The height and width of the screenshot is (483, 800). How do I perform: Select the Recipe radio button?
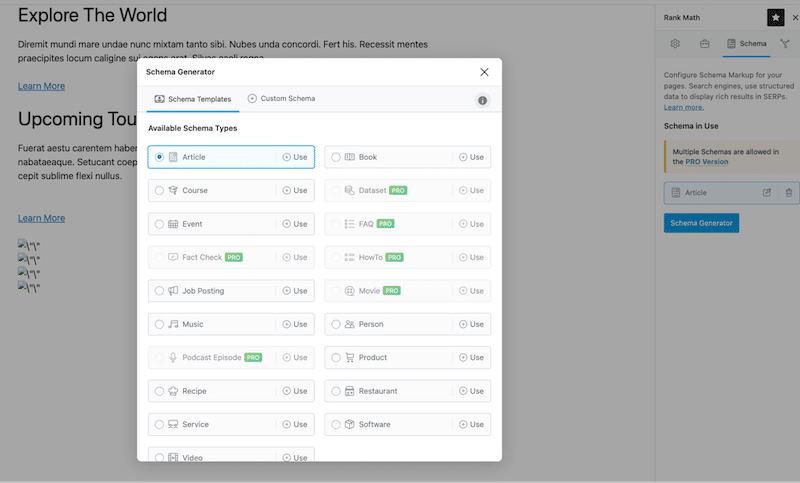[159, 391]
